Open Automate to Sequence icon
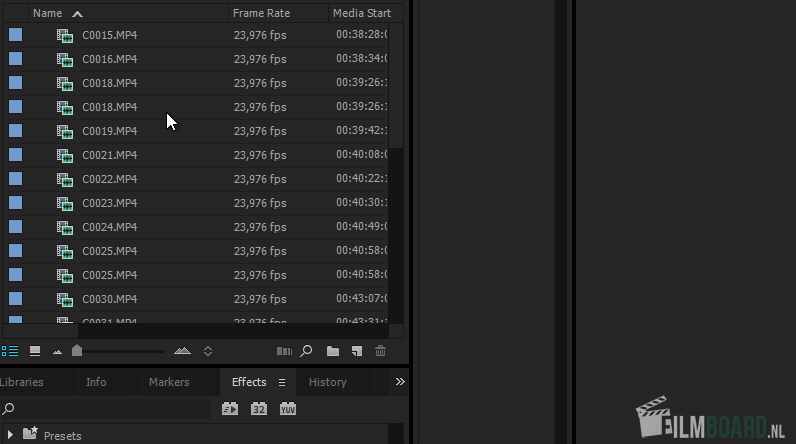 [284, 351]
